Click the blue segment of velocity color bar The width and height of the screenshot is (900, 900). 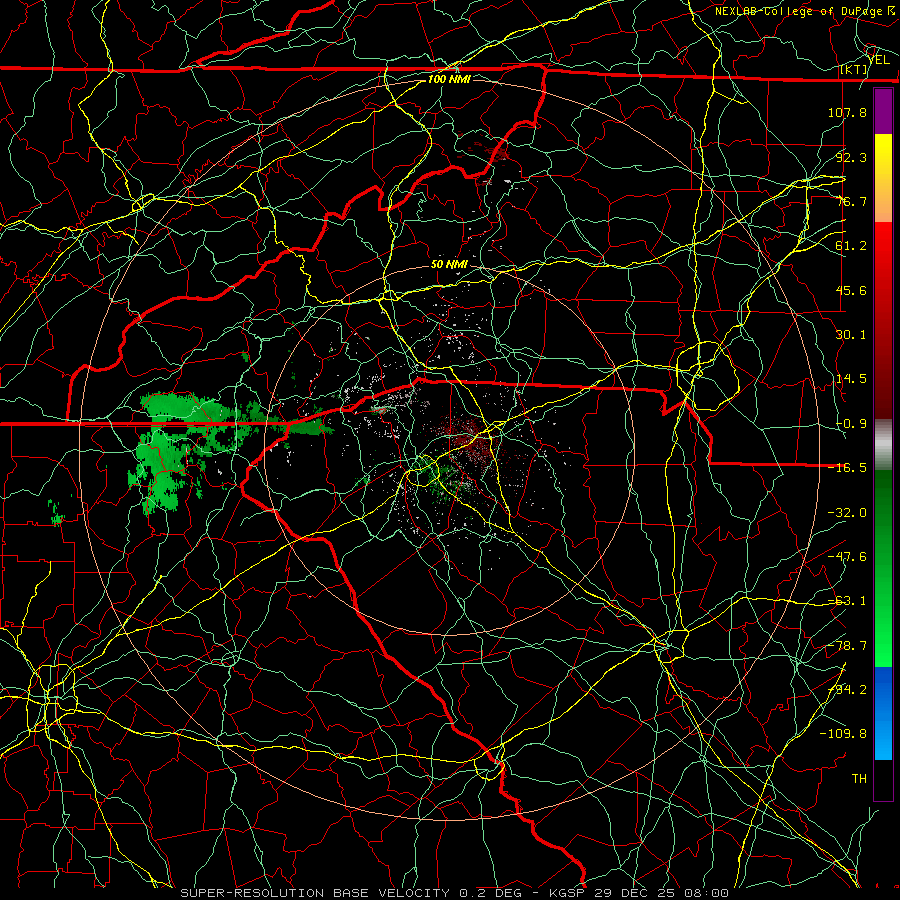pos(883,713)
